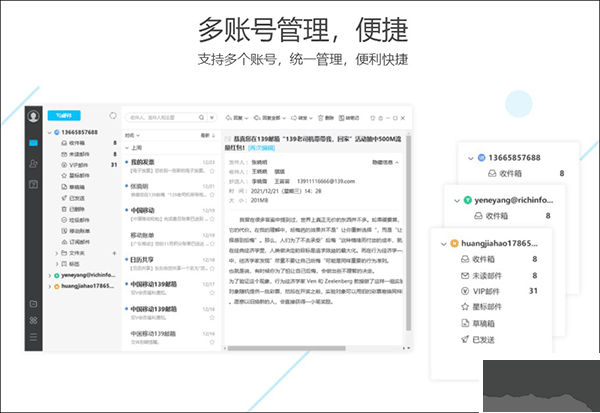
Task: Star the 移动账单 email in message list
Action: point(212,244)
